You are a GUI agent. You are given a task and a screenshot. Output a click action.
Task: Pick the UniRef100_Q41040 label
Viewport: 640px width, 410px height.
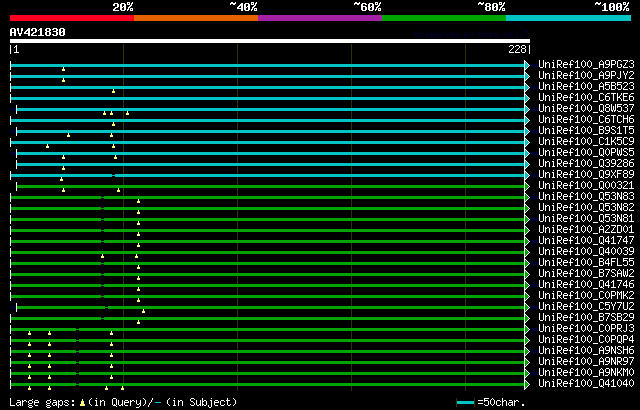click(586, 384)
